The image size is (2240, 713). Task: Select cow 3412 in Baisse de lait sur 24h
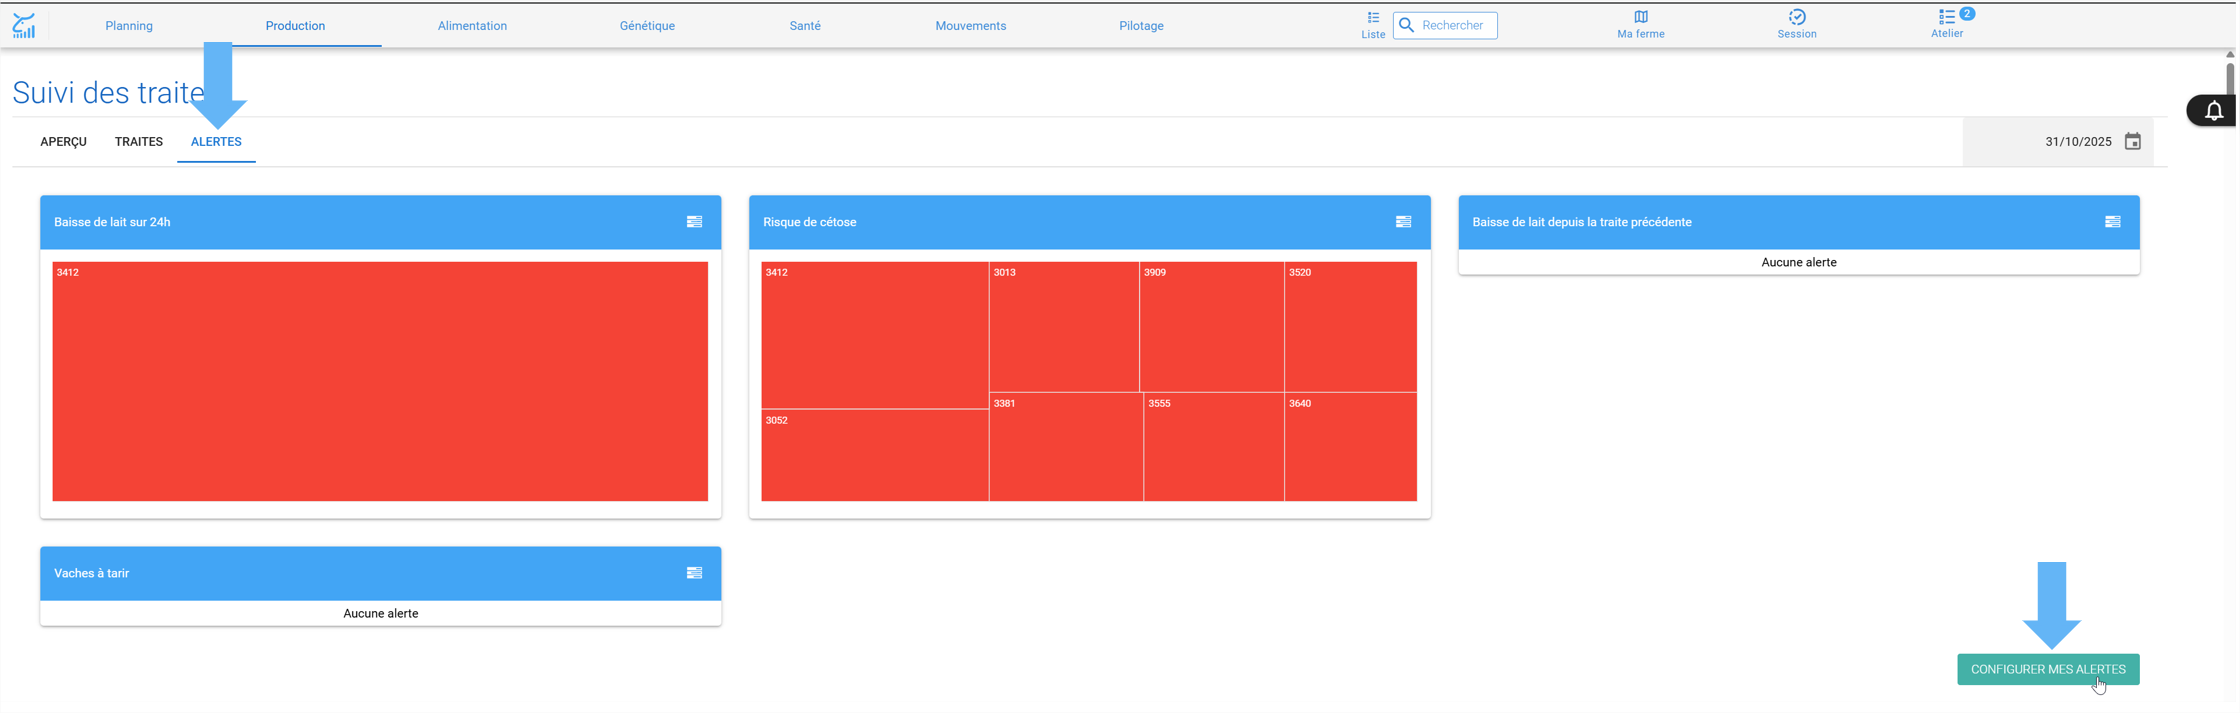click(x=380, y=381)
